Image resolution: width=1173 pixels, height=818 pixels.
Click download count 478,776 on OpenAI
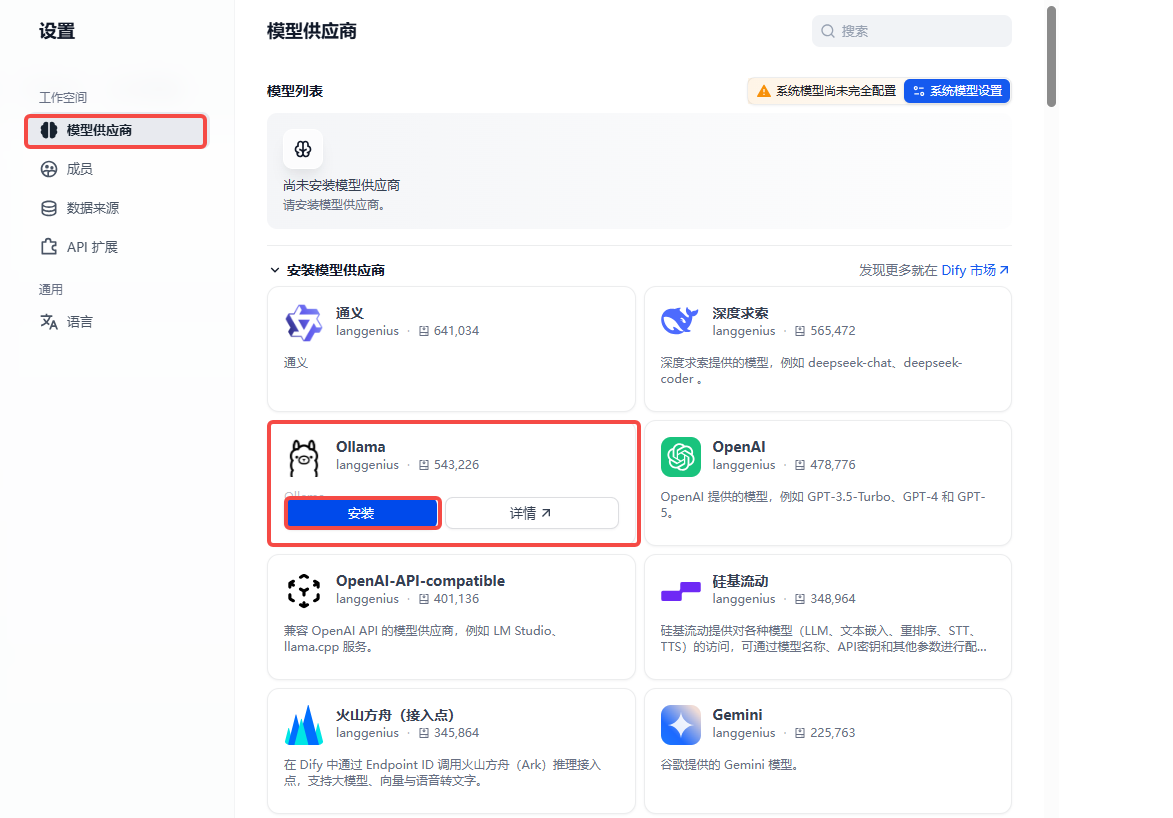(833, 465)
